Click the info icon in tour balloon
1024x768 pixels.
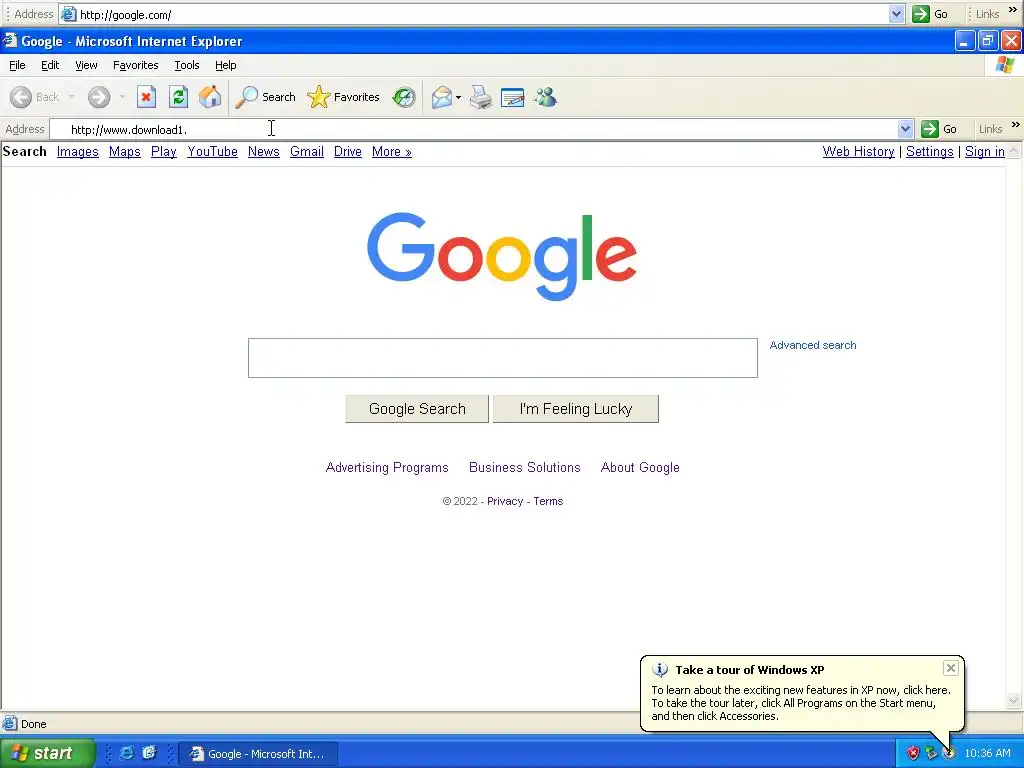[660, 669]
